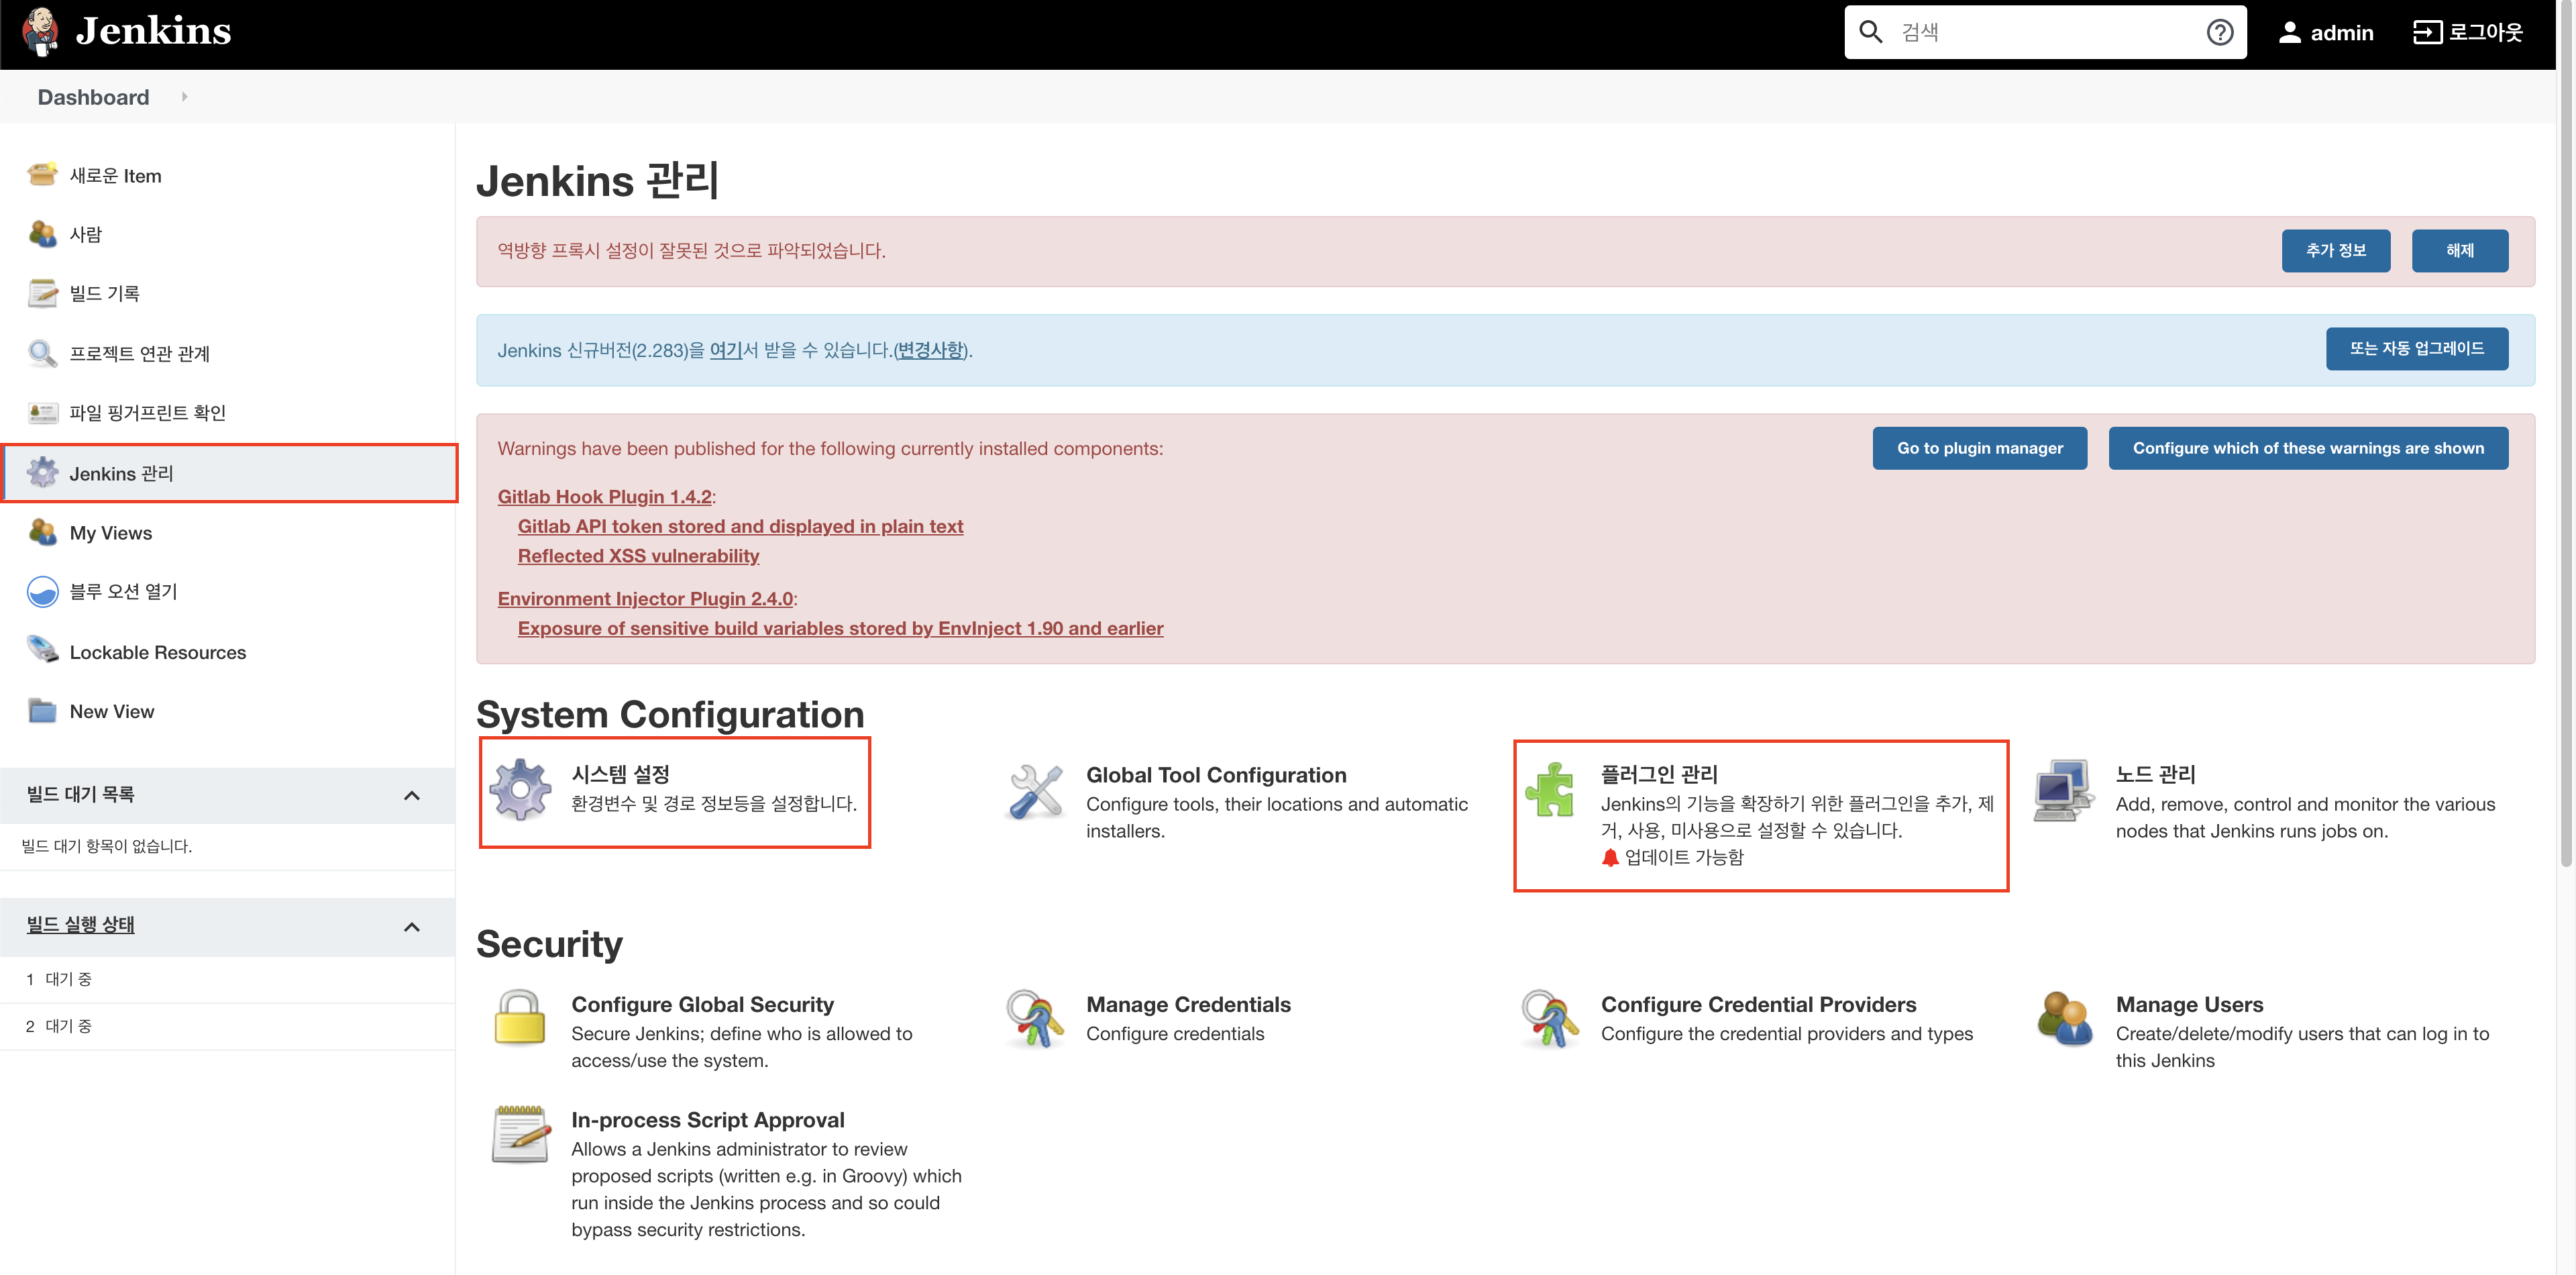The width and height of the screenshot is (2576, 1275).
Task: Select Jenkins 관리 sidebar entry
Action: 229,473
